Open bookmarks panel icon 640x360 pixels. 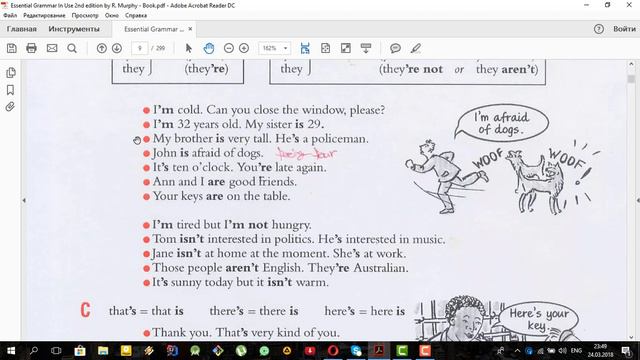[11, 90]
